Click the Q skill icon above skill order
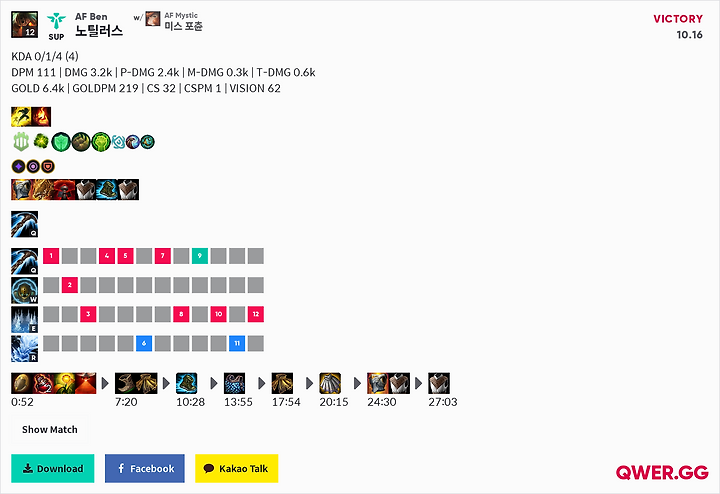This screenshot has width=720, height=494. pos(24,224)
